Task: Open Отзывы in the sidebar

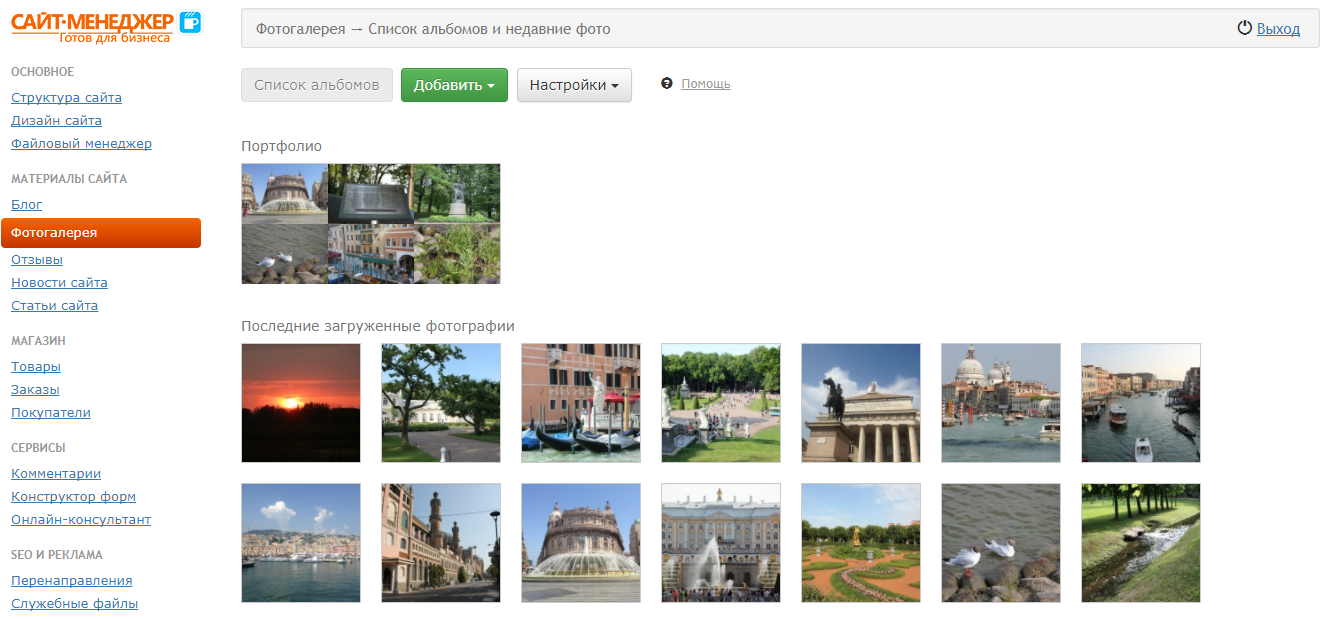Action: 37,260
